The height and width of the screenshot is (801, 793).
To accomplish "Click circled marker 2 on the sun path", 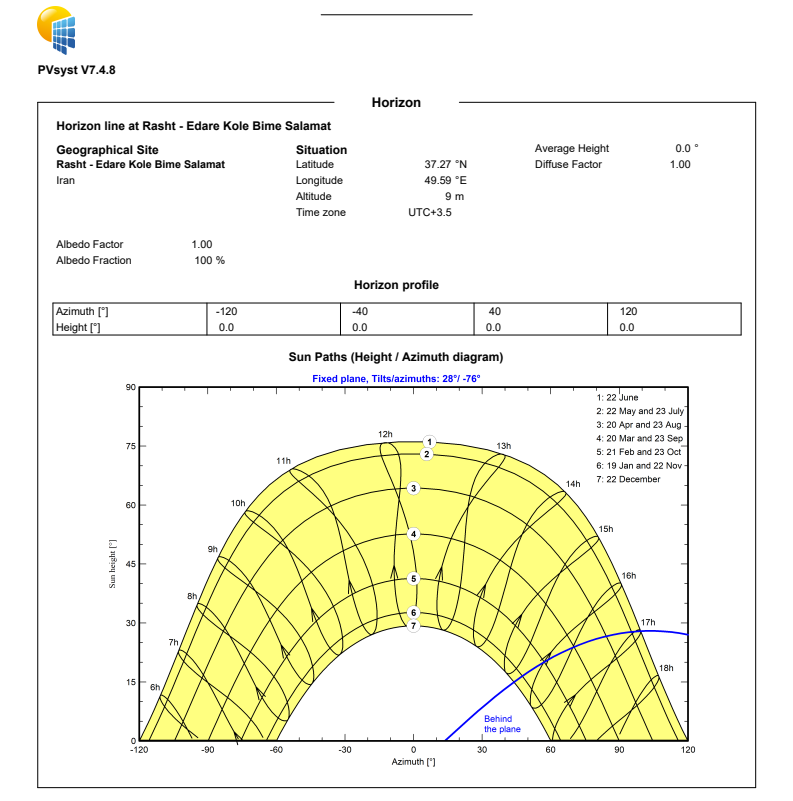I will tap(427, 454).
